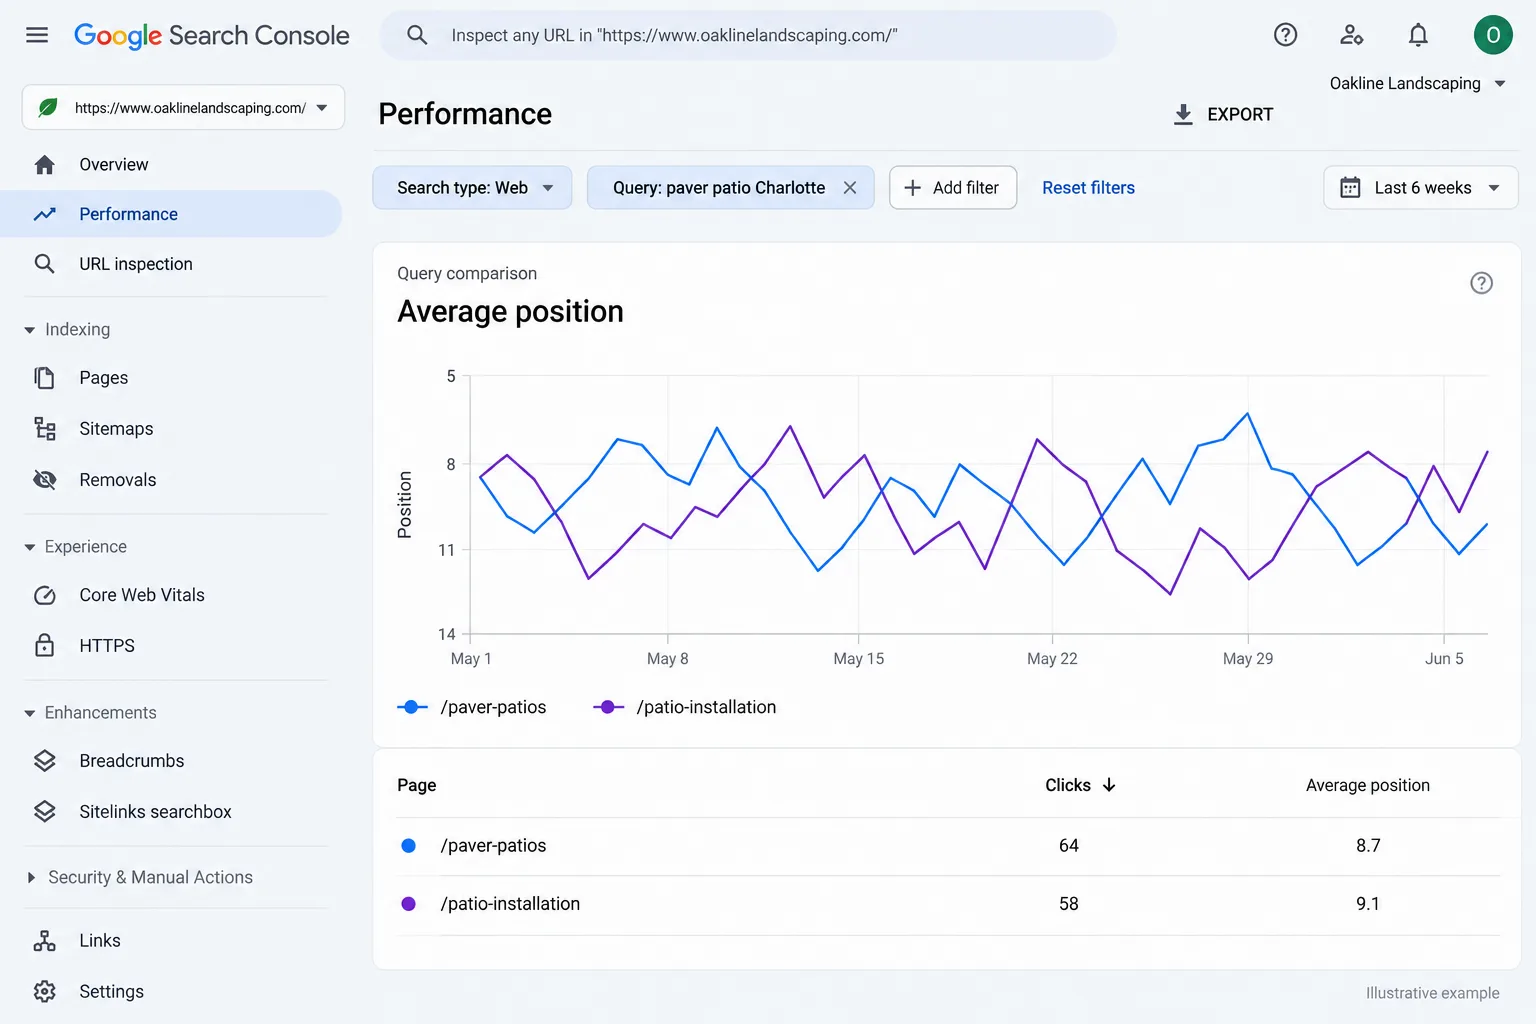The height and width of the screenshot is (1024, 1536).
Task: Open the green account avatar O
Action: [x=1493, y=35]
